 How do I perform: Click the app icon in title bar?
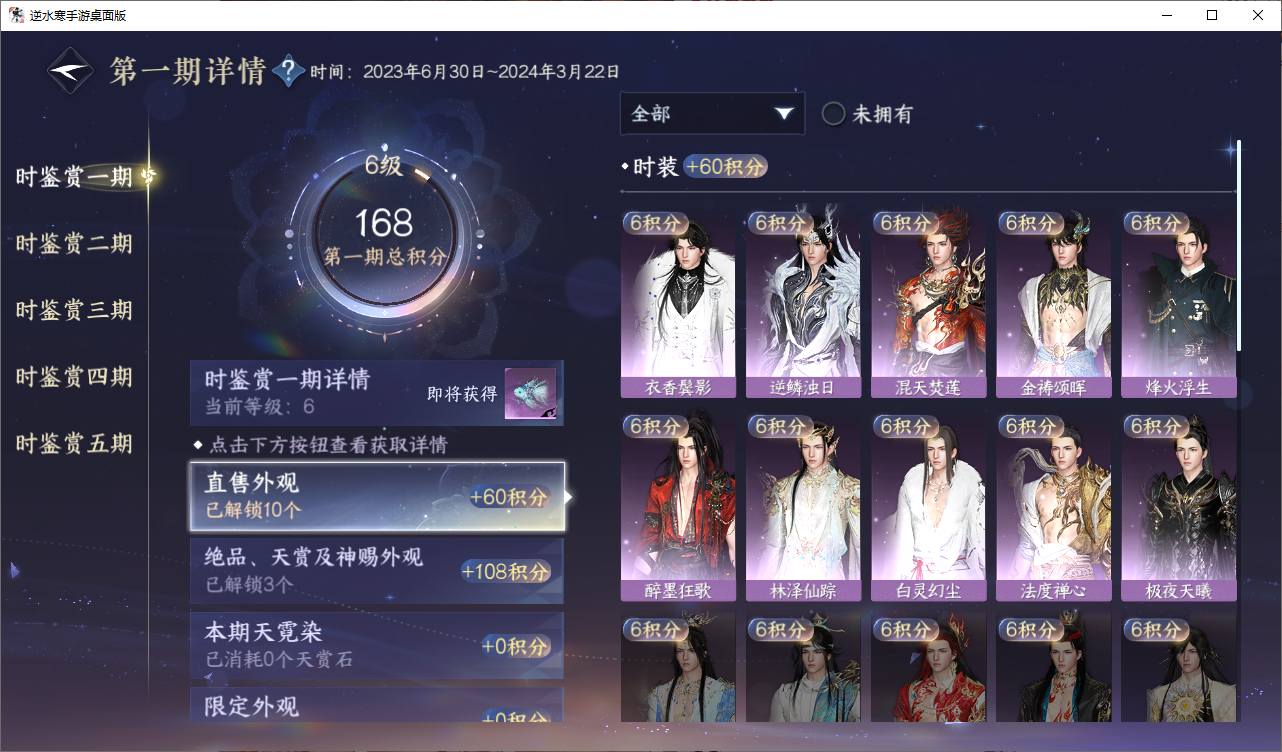[16, 15]
